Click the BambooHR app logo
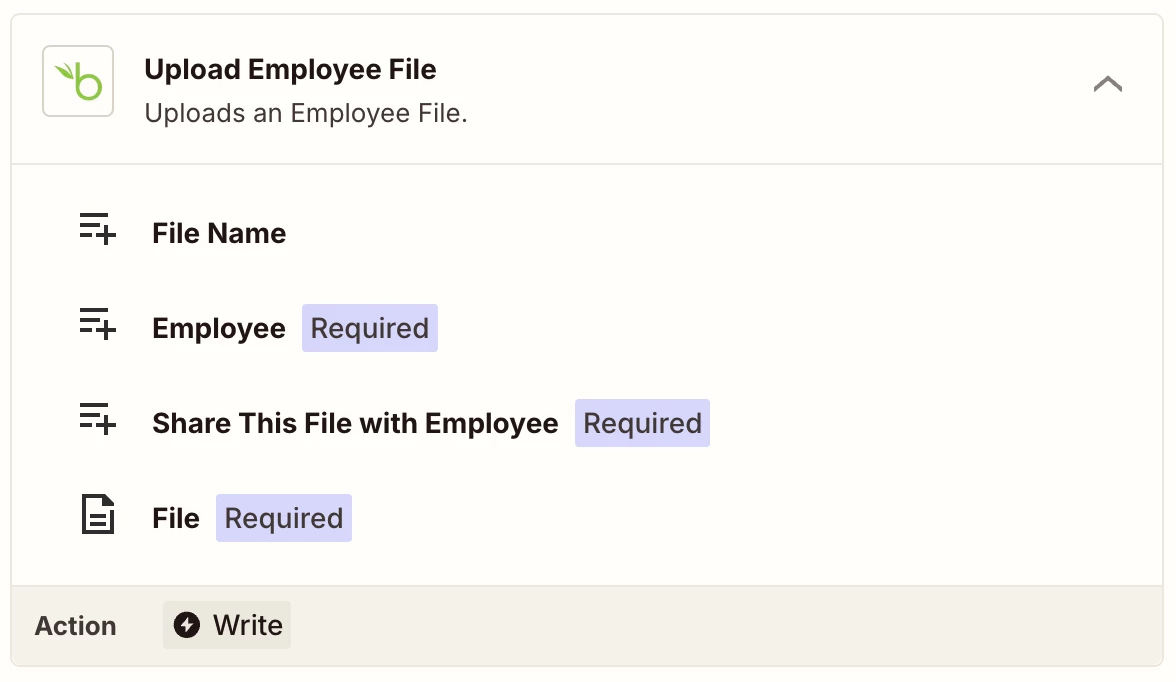Viewport: 1176px width, 682px height. (78, 81)
